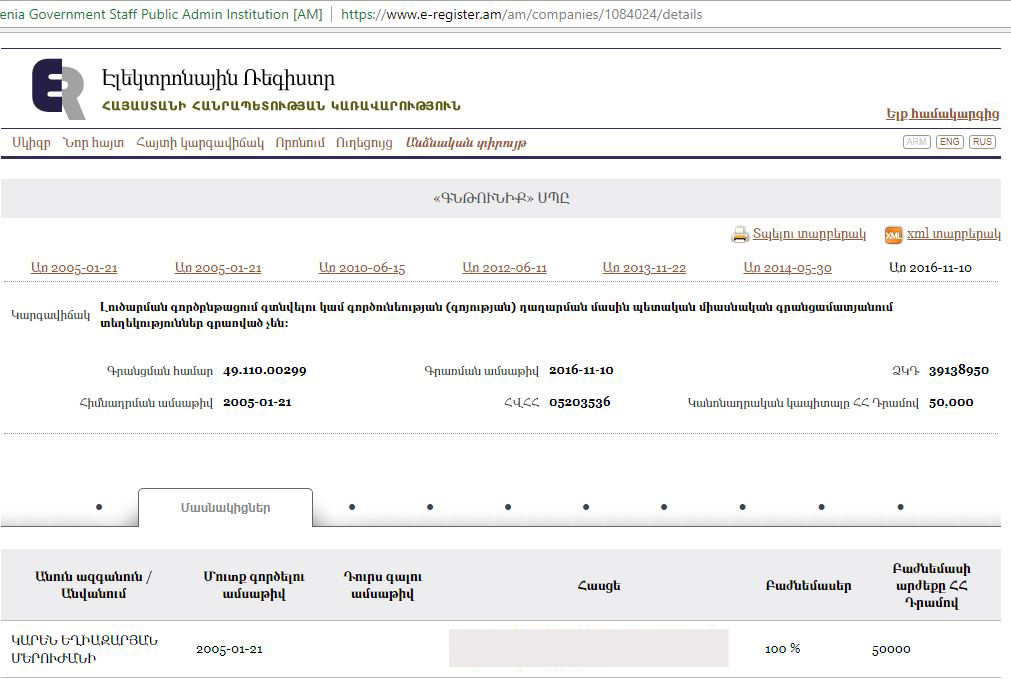Screen dimensions: 1011x679
Task: Select the current Առ 2016-11-10 record
Action: point(930,268)
